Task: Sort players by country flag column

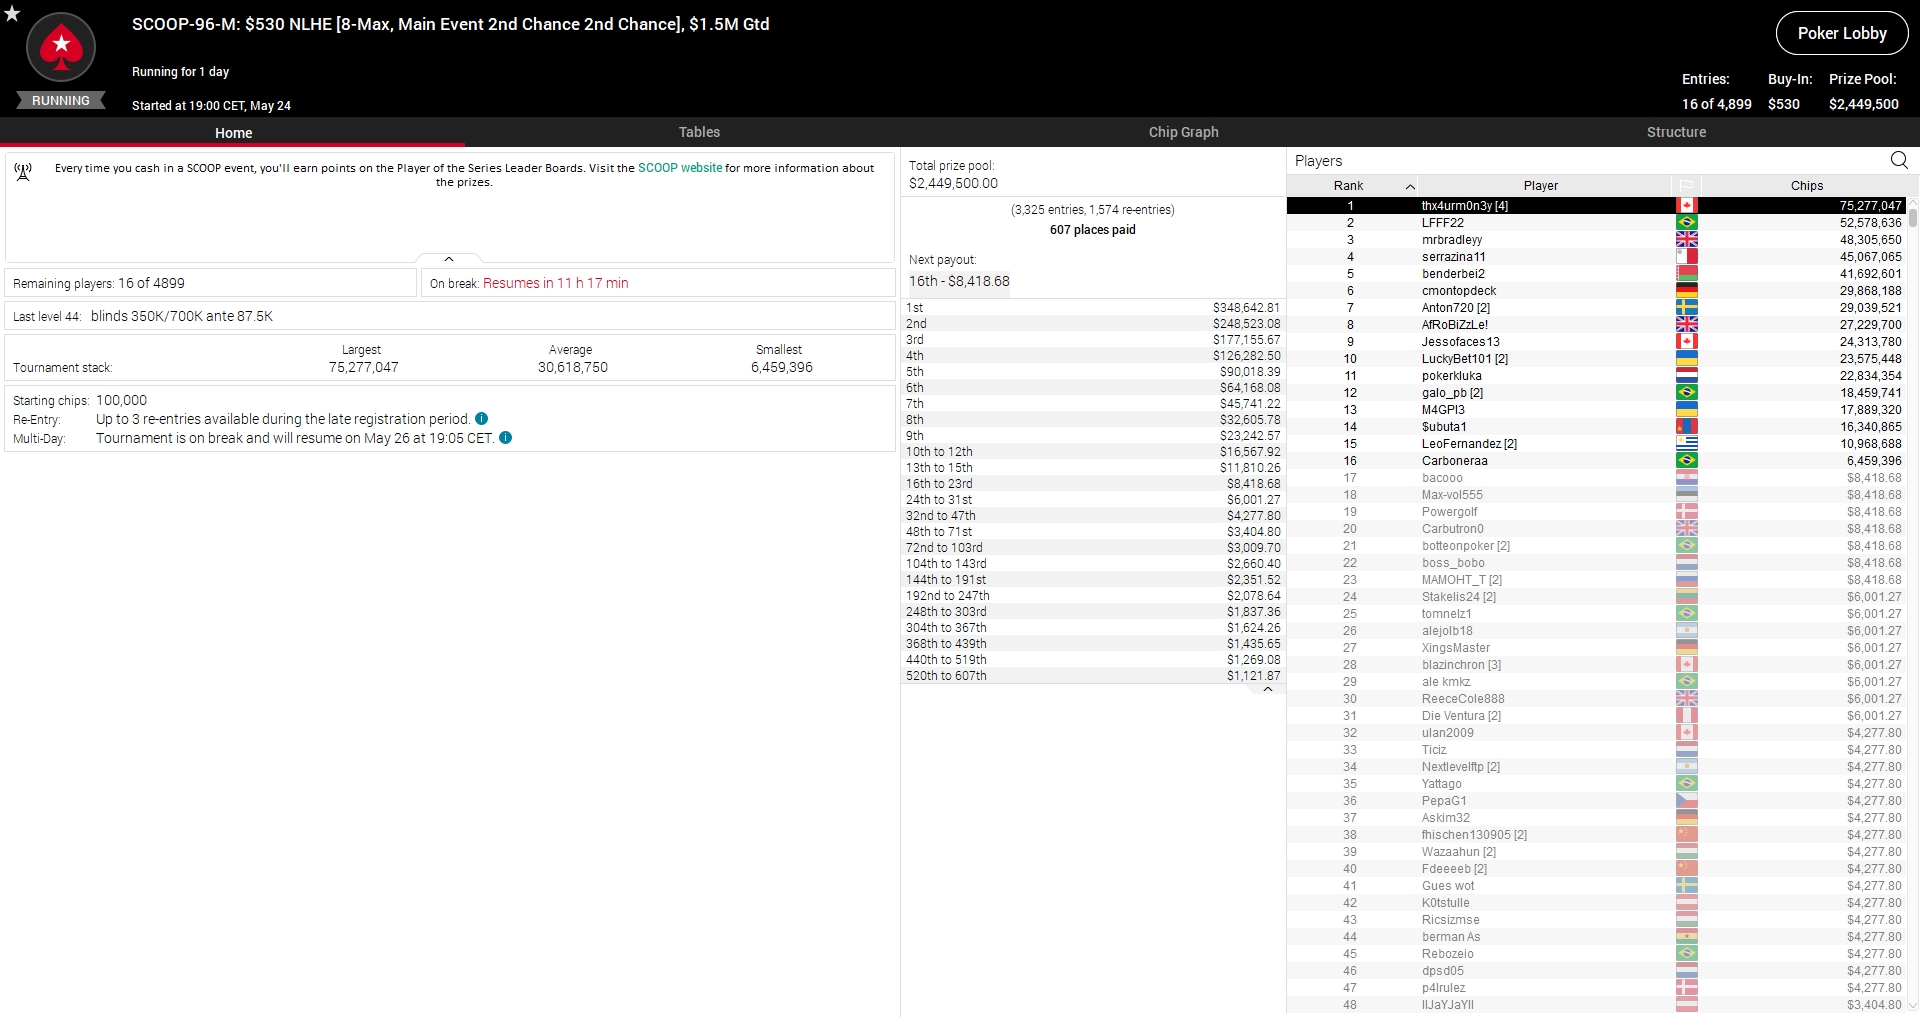Action: tap(1686, 186)
